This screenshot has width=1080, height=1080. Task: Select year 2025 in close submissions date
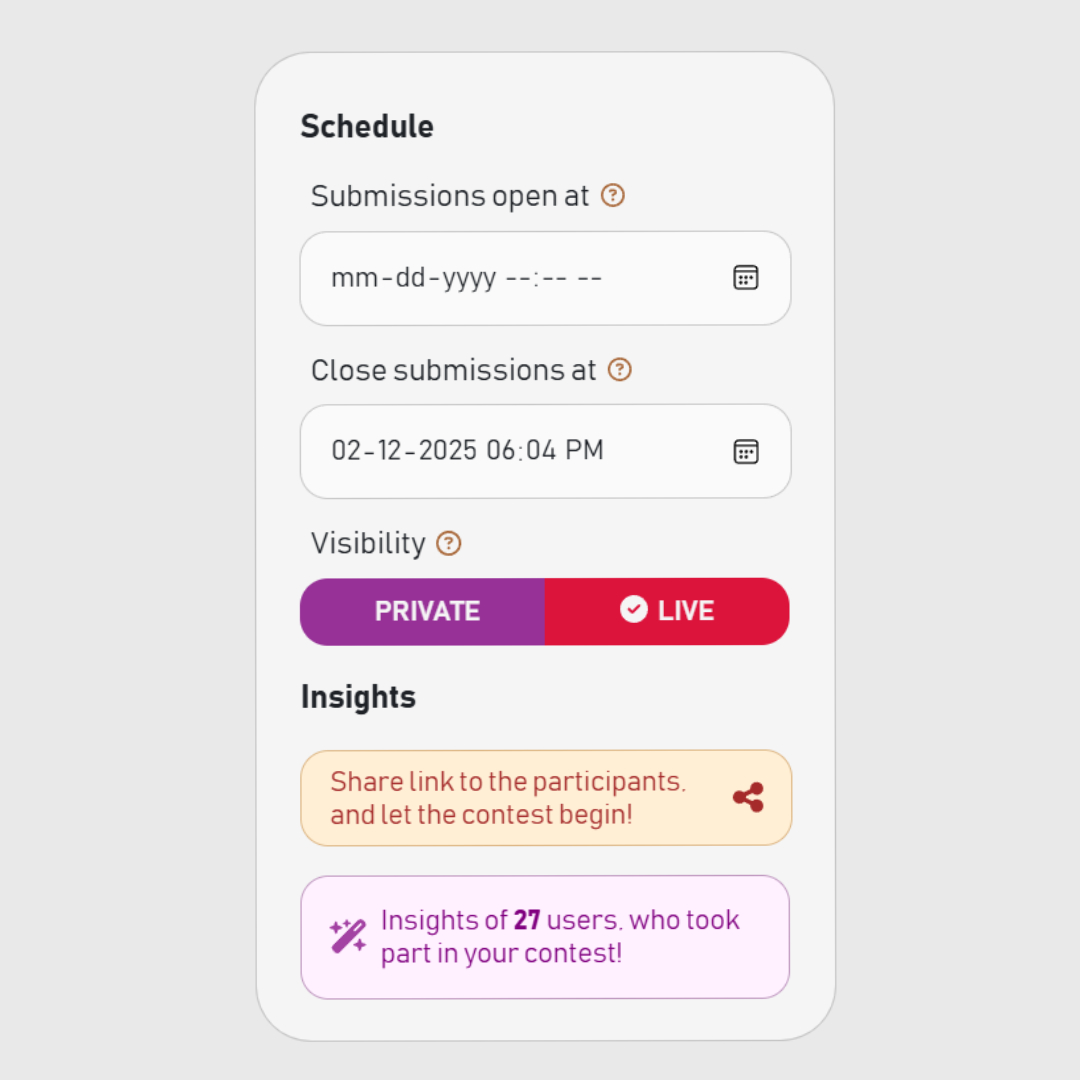tap(448, 450)
